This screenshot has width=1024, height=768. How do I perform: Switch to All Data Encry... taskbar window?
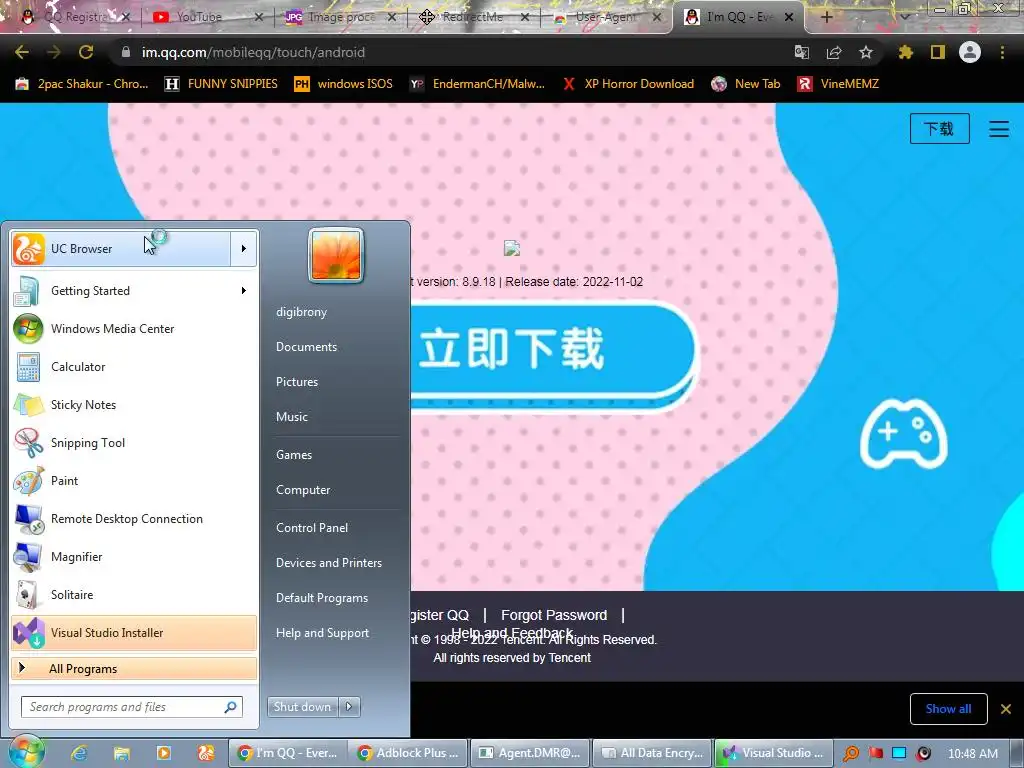[x=652, y=753]
